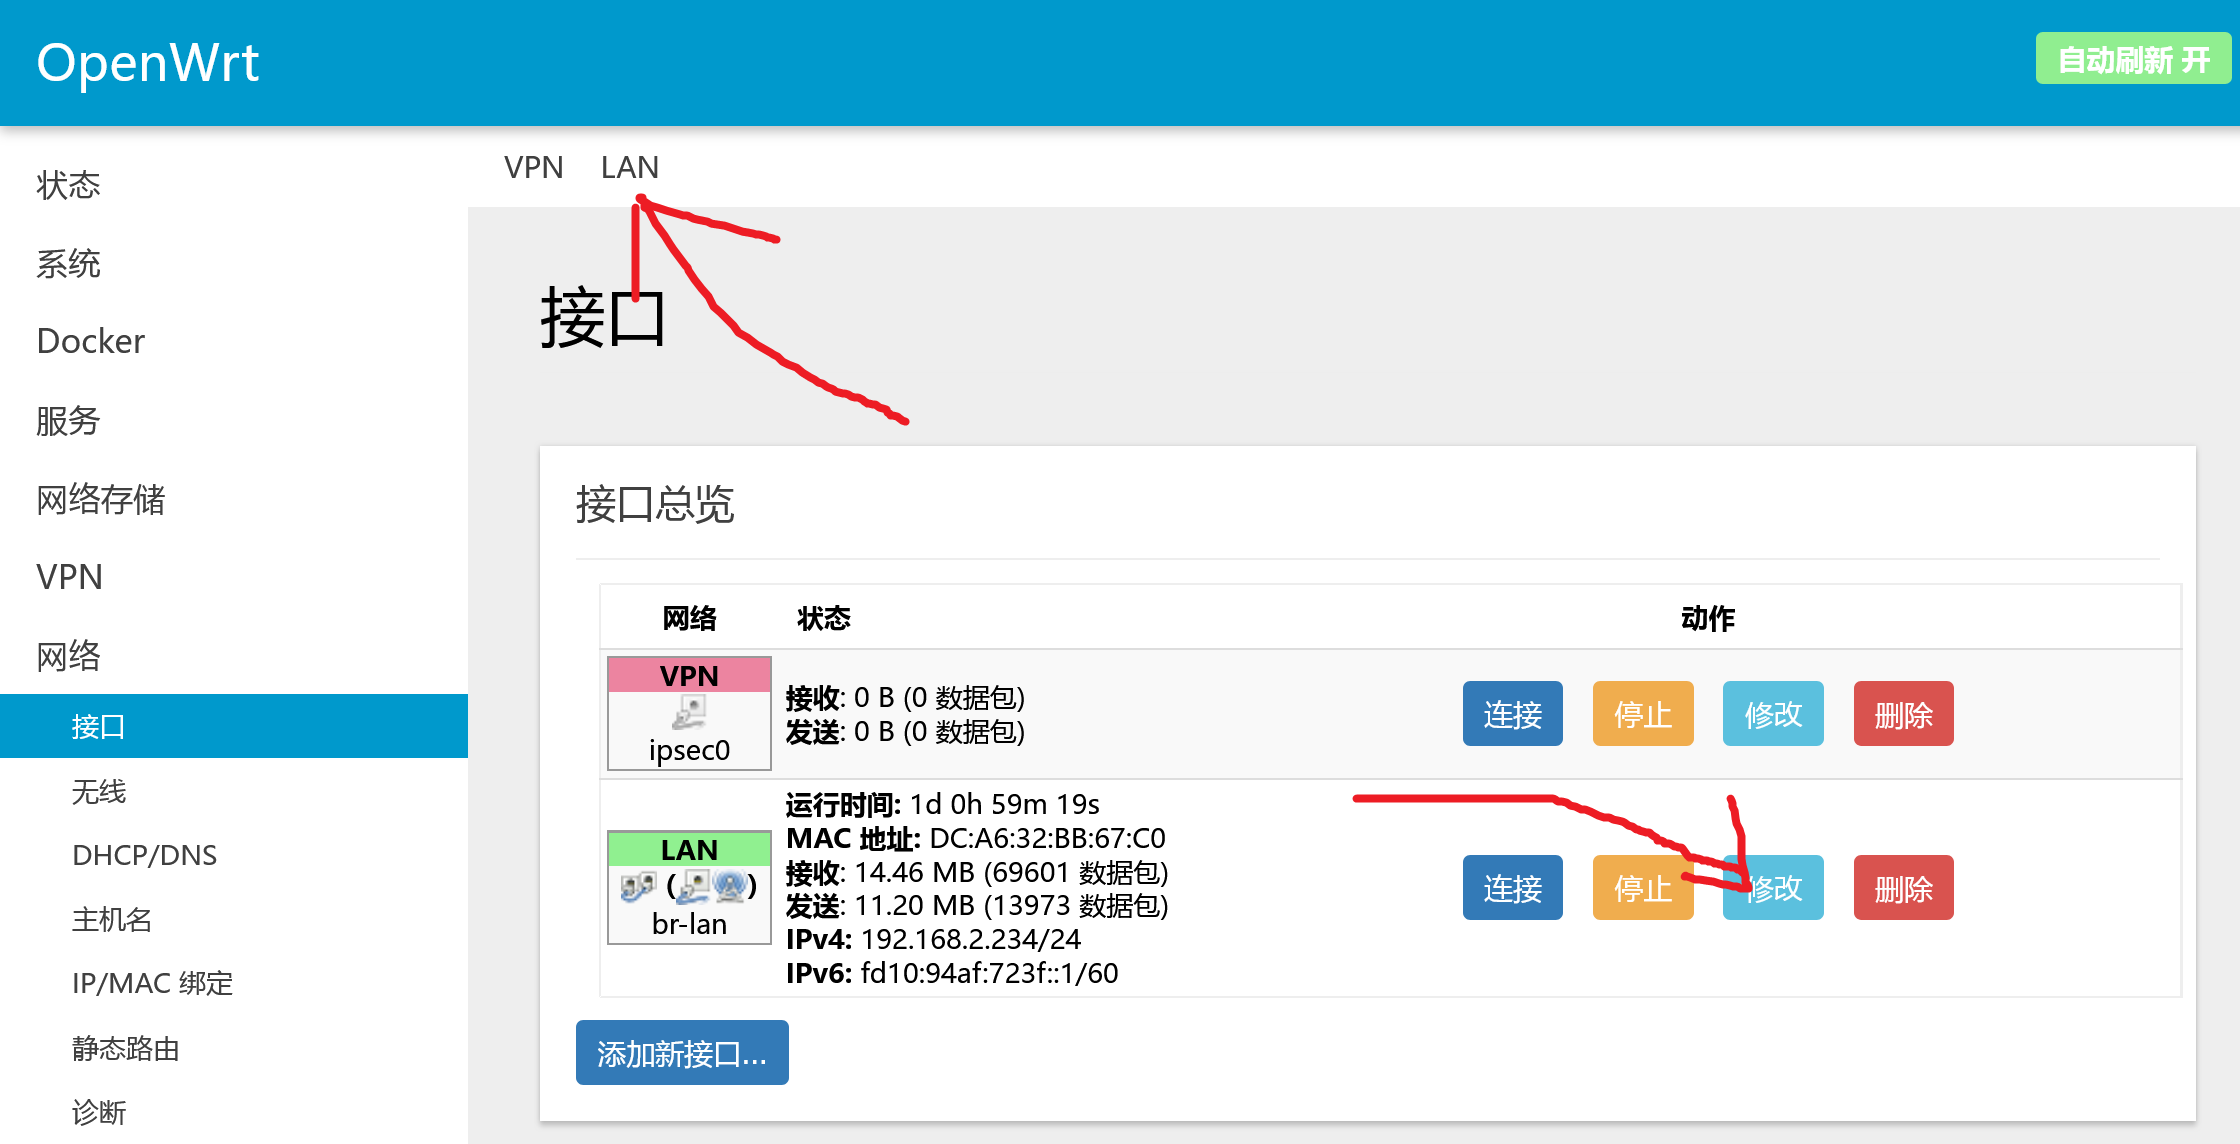The image size is (2240, 1144).
Task: Click the IPv4 192.168.2.234/24 text
Action: click(x=971, y=939)
